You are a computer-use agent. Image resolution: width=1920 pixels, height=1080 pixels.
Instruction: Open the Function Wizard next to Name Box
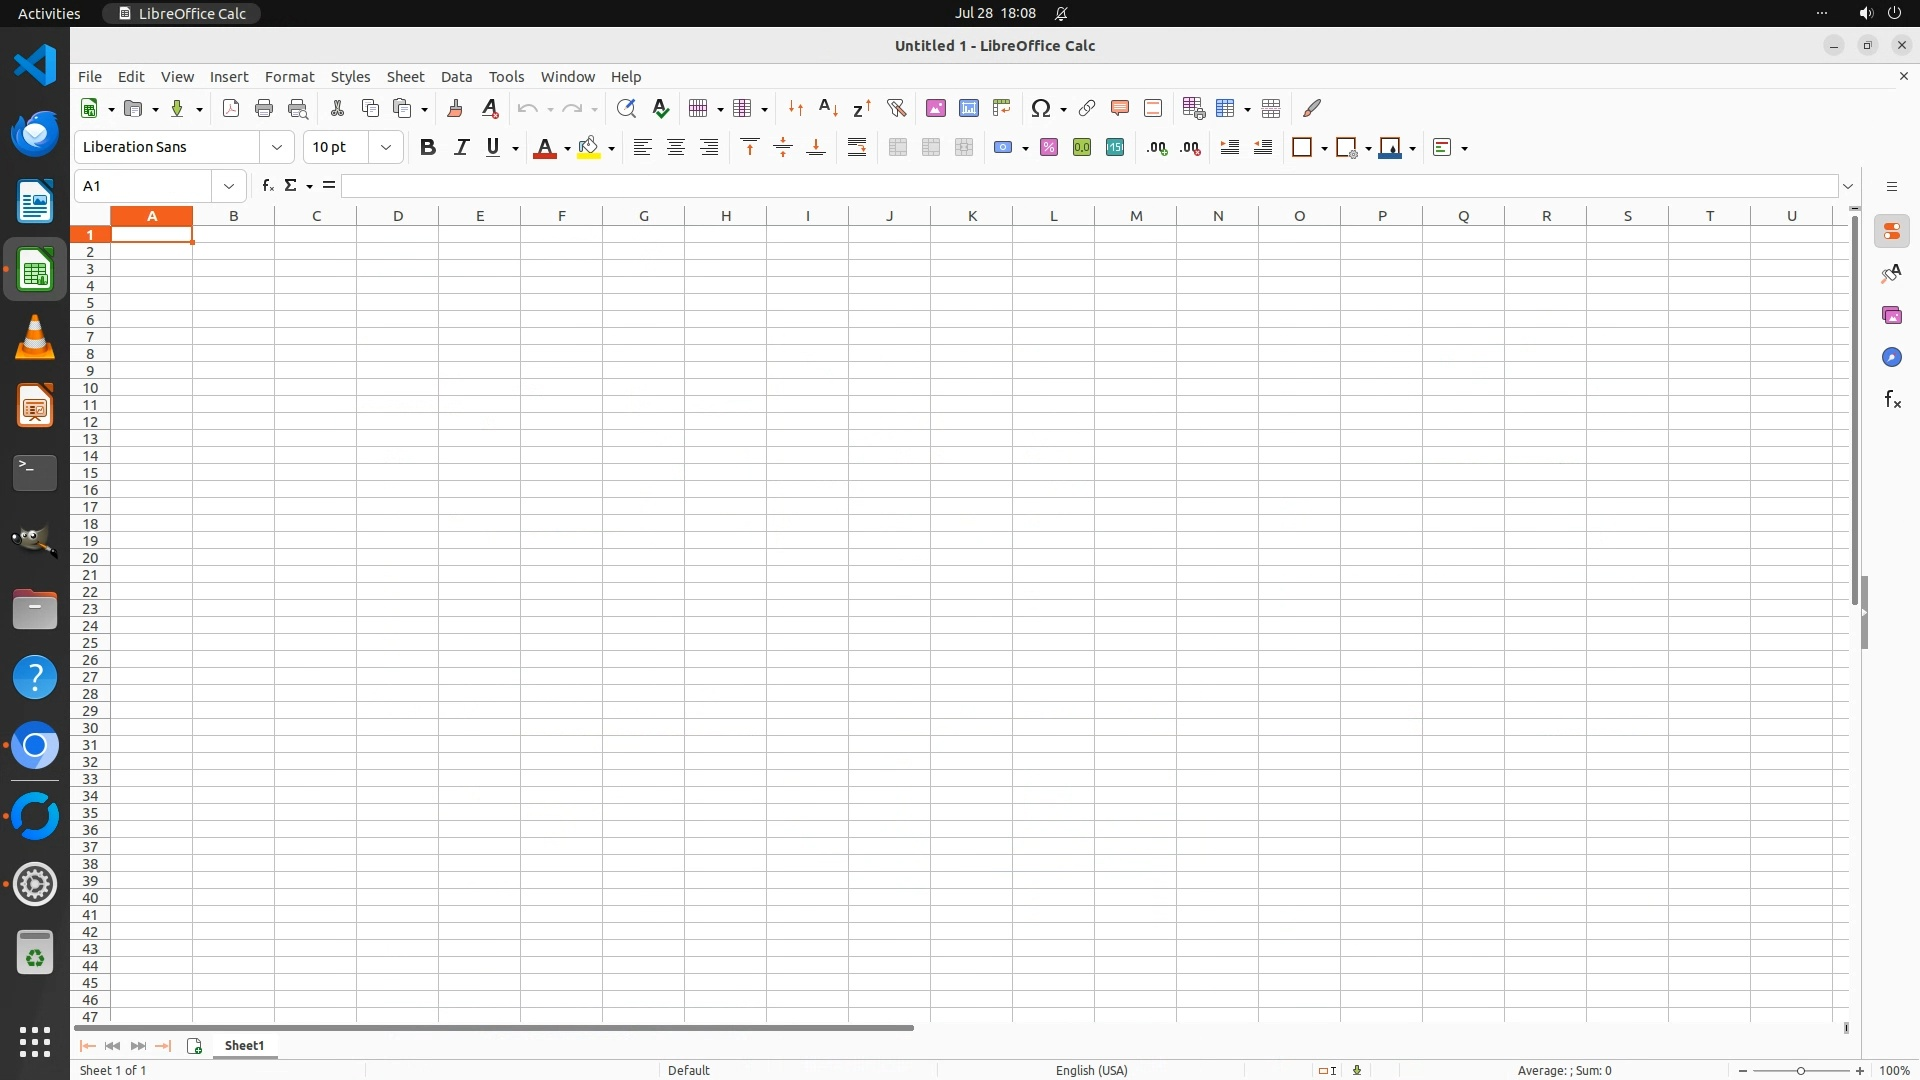[x=267, y=186]
